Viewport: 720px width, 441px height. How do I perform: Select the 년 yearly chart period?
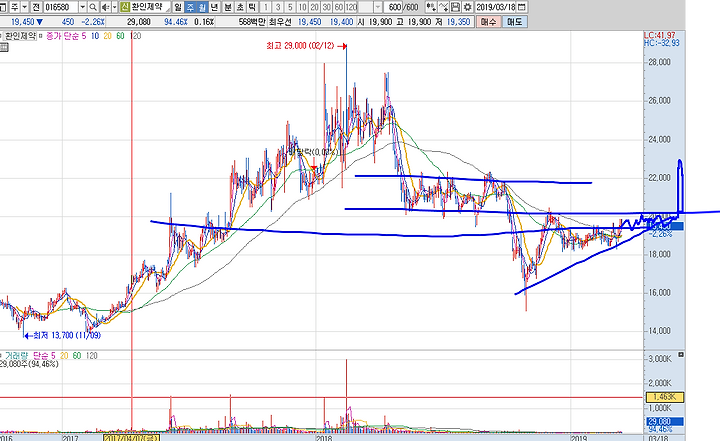coord(214,7)
